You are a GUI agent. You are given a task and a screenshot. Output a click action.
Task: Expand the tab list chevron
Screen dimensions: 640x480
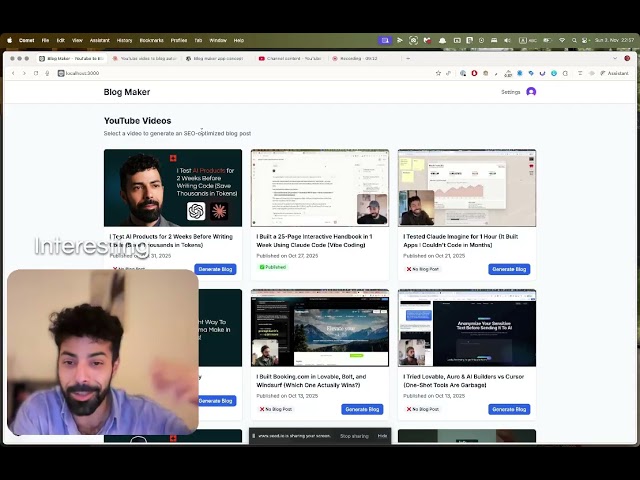click(615, 58)
